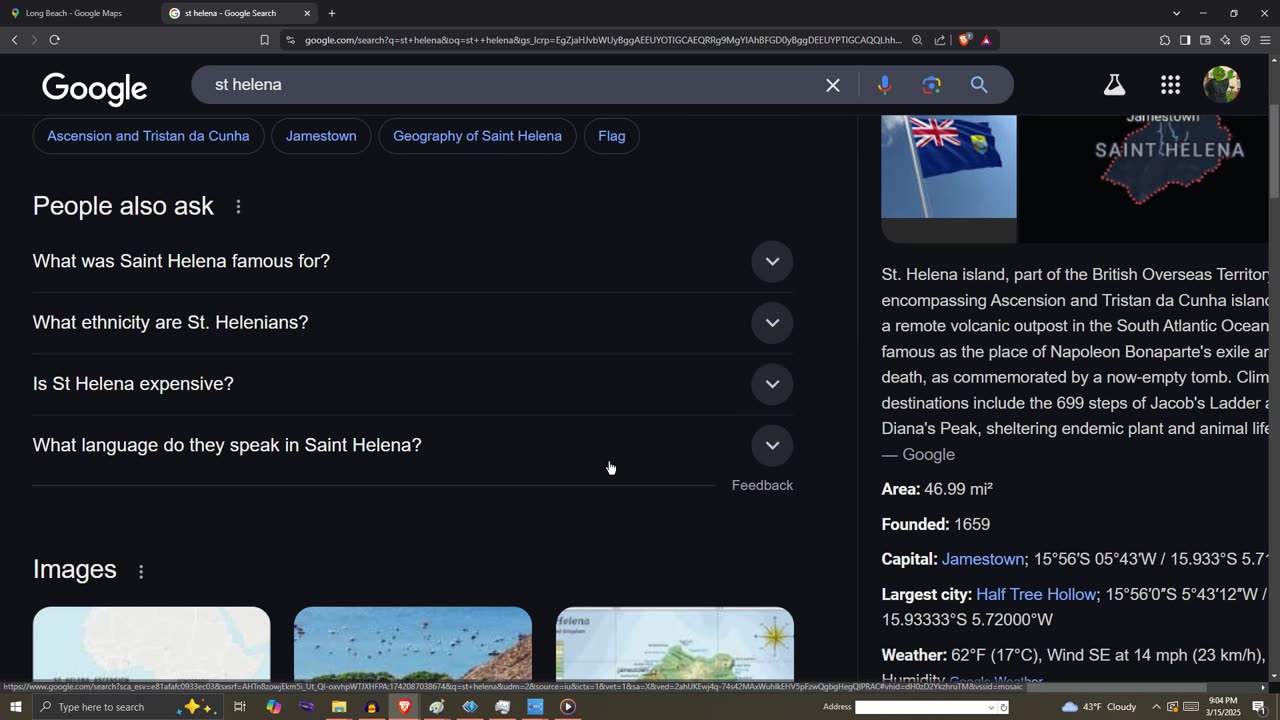The height and width of the screenshot is (720, 1280).
Task: Click the Windows taskbar search box
Action: click(126, 707)
